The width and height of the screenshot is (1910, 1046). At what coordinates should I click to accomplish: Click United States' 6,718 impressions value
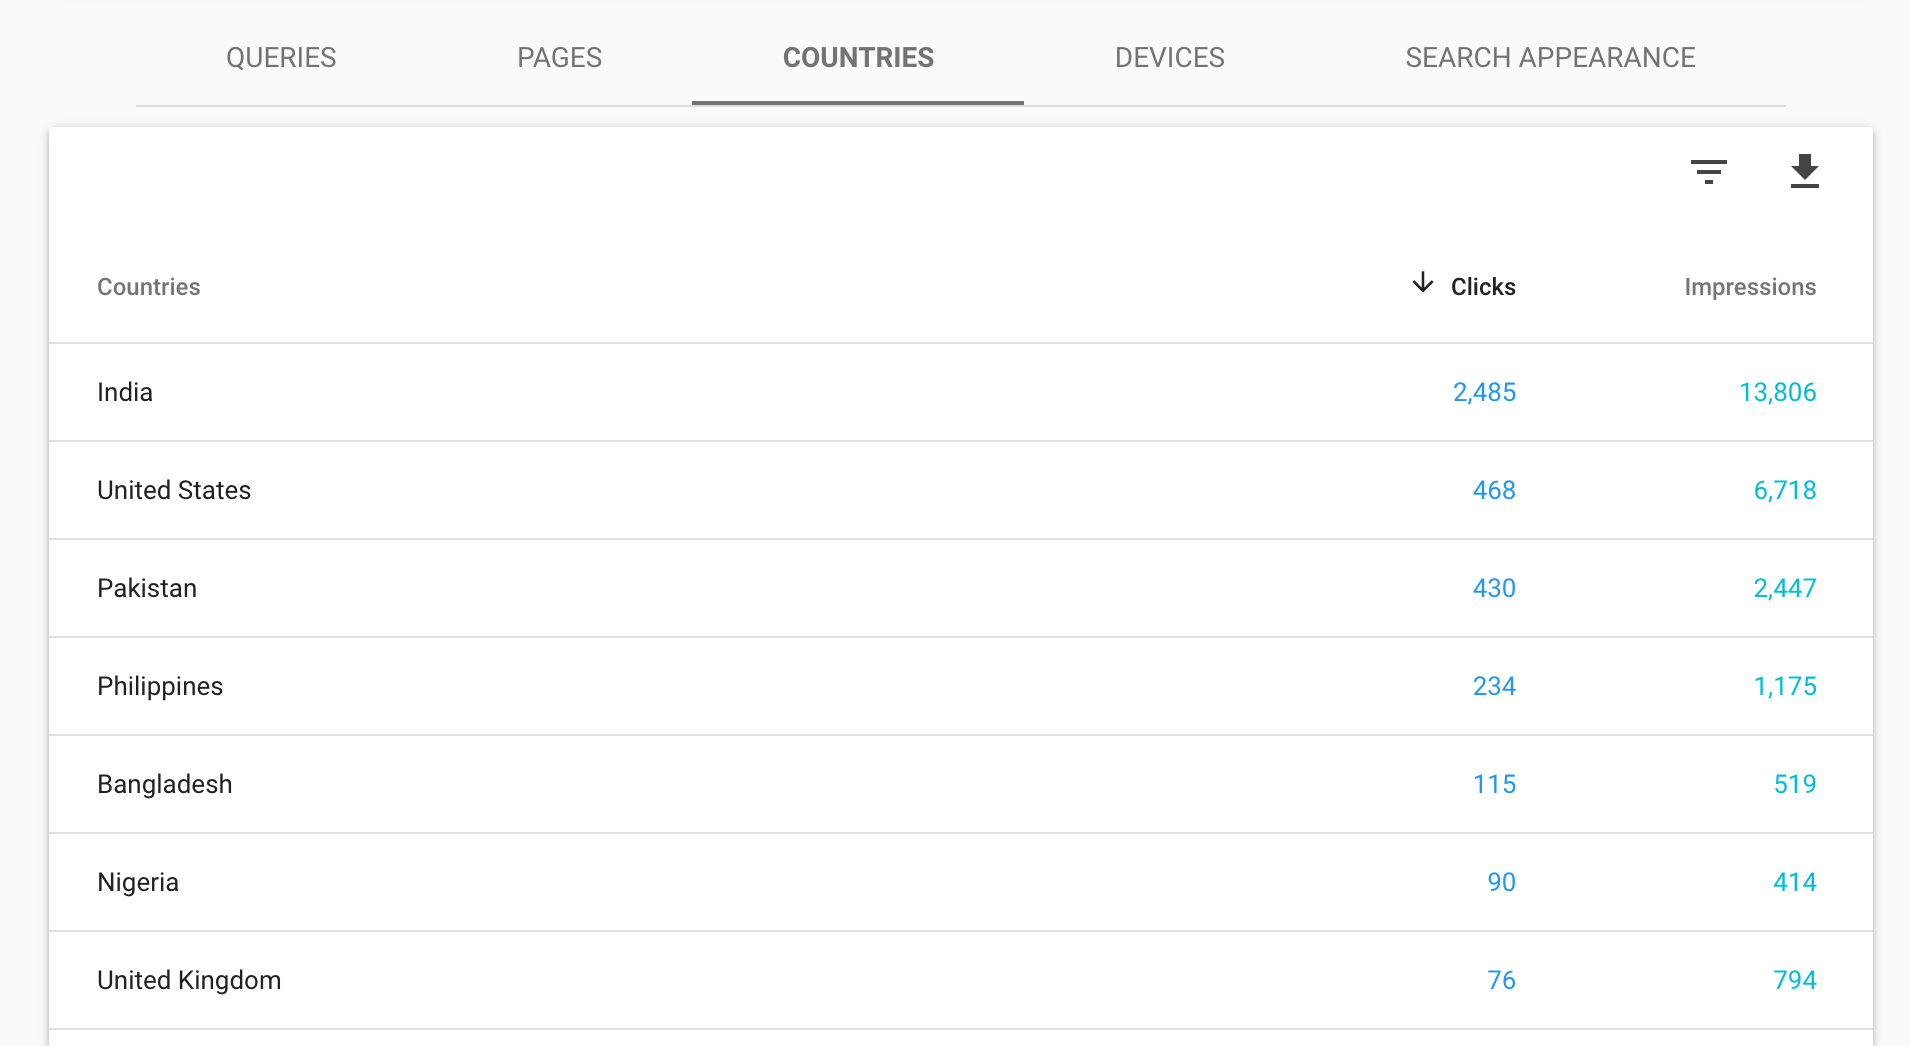[1784, 490]
